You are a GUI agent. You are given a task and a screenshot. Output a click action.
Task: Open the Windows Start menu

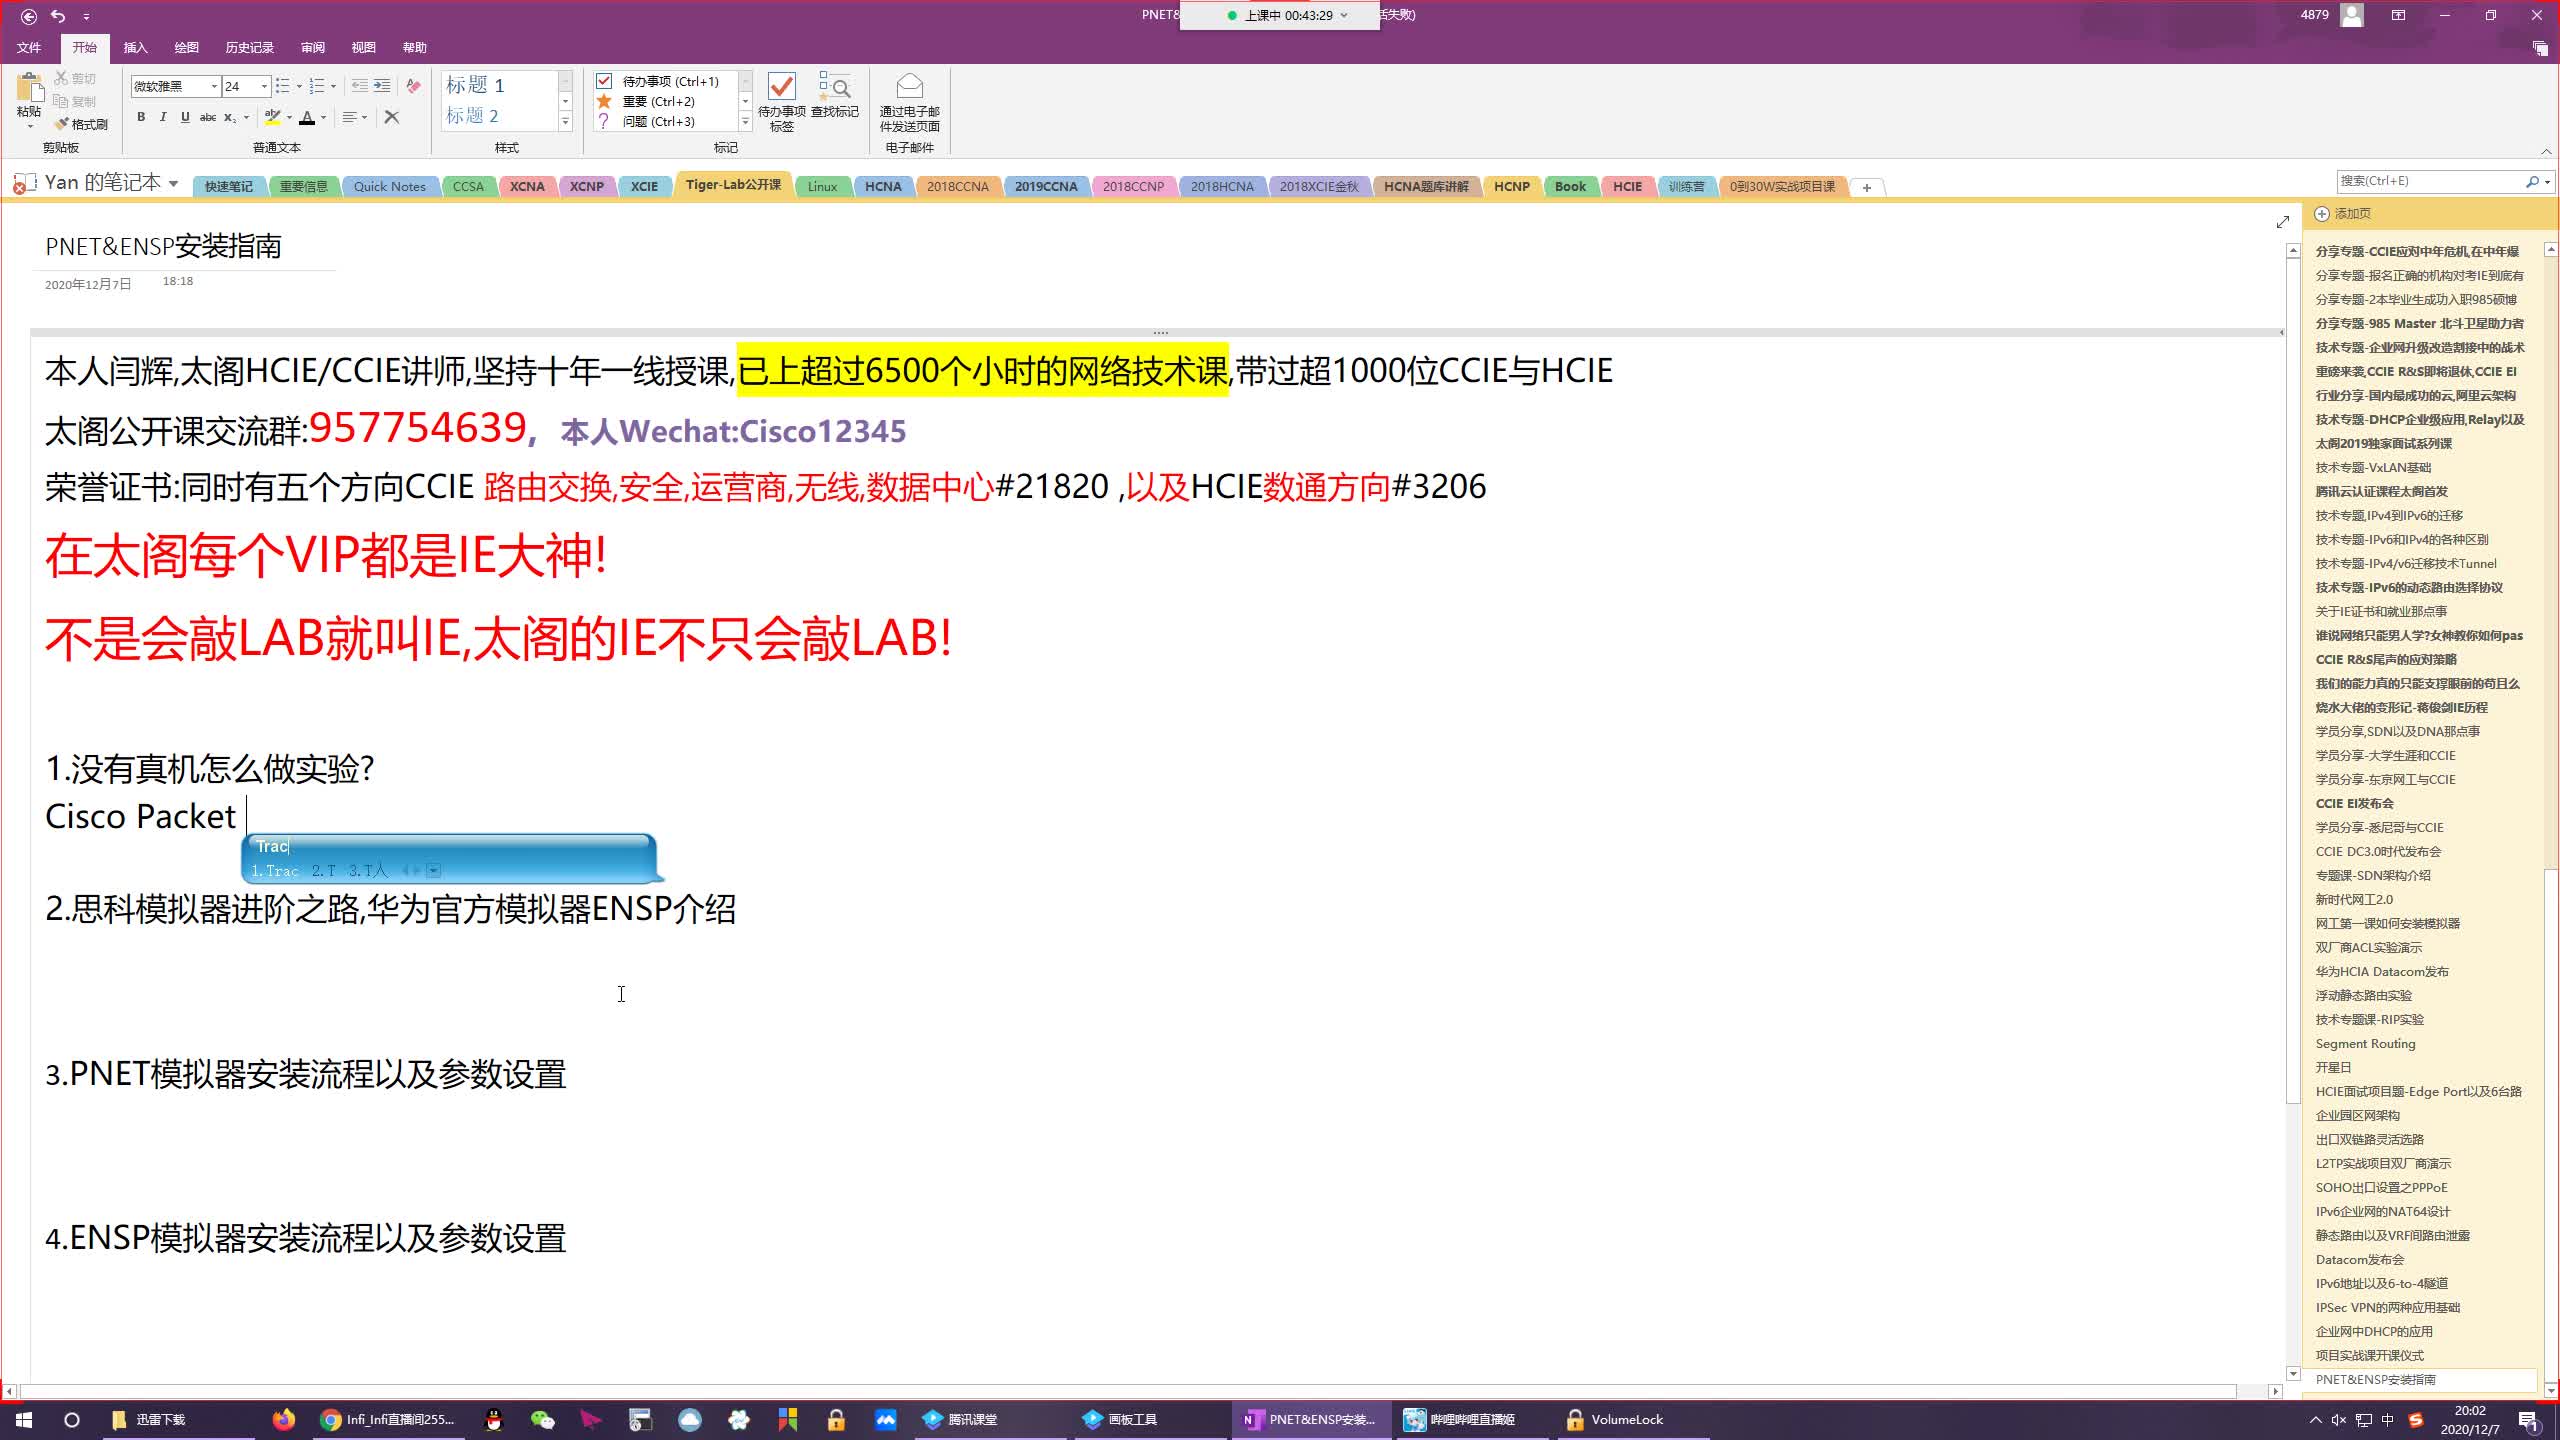[x=24, y=1419]
